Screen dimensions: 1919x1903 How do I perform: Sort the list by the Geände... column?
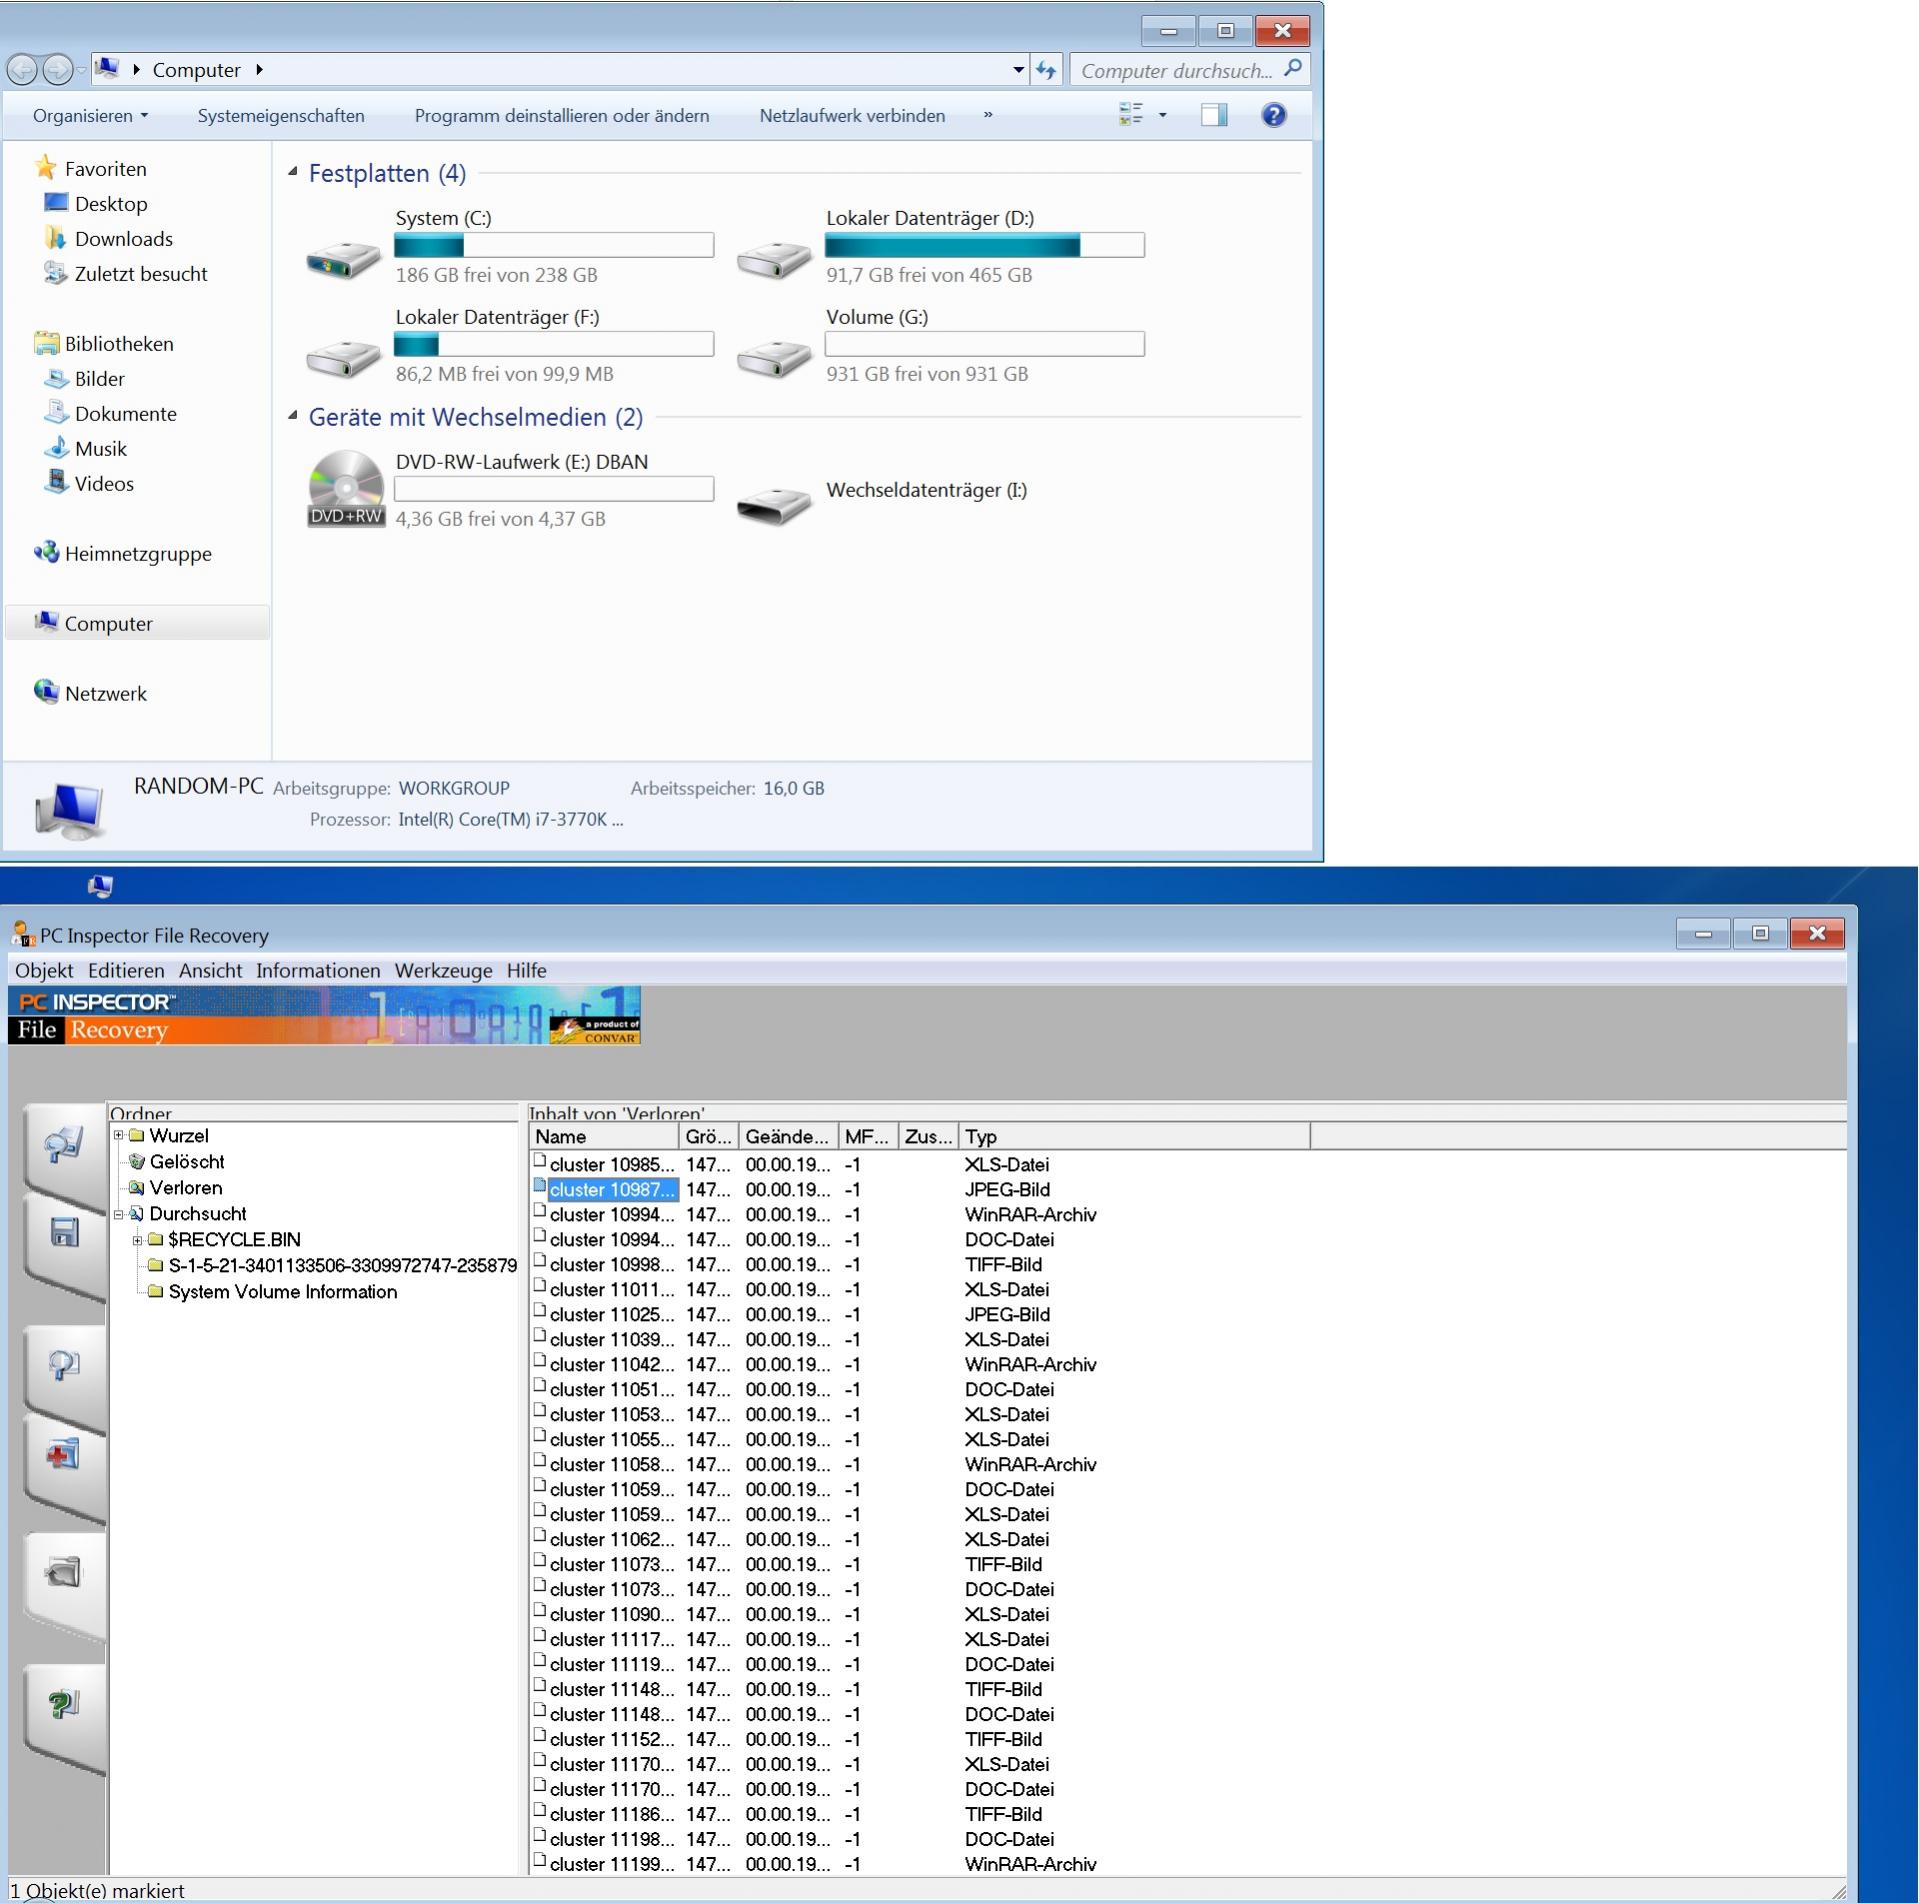pos(788,1137)
